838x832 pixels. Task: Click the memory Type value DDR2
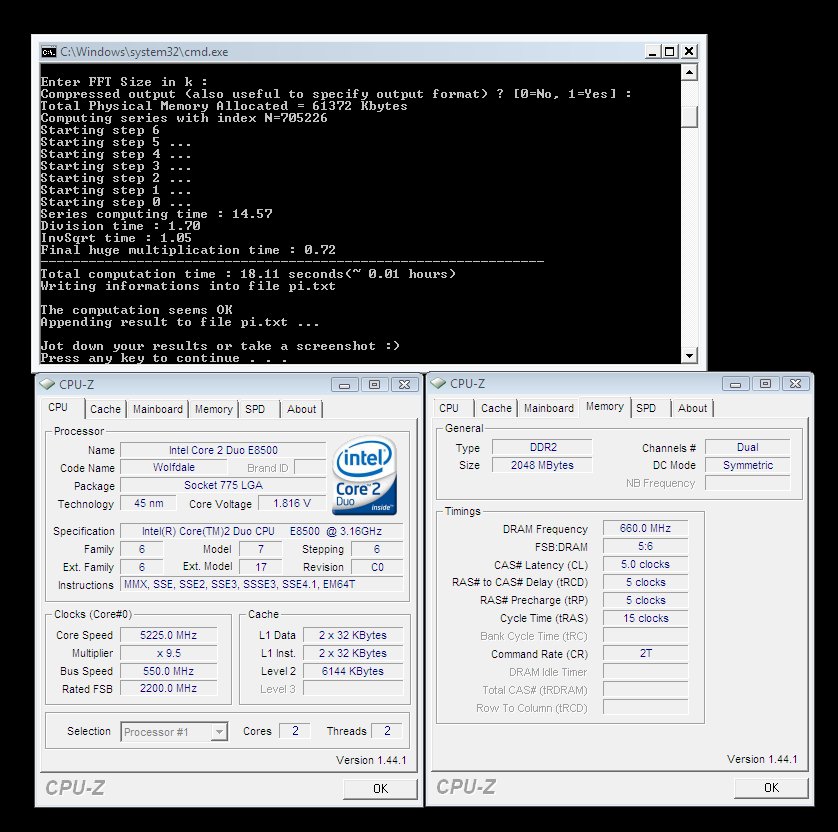click(542, 447)
